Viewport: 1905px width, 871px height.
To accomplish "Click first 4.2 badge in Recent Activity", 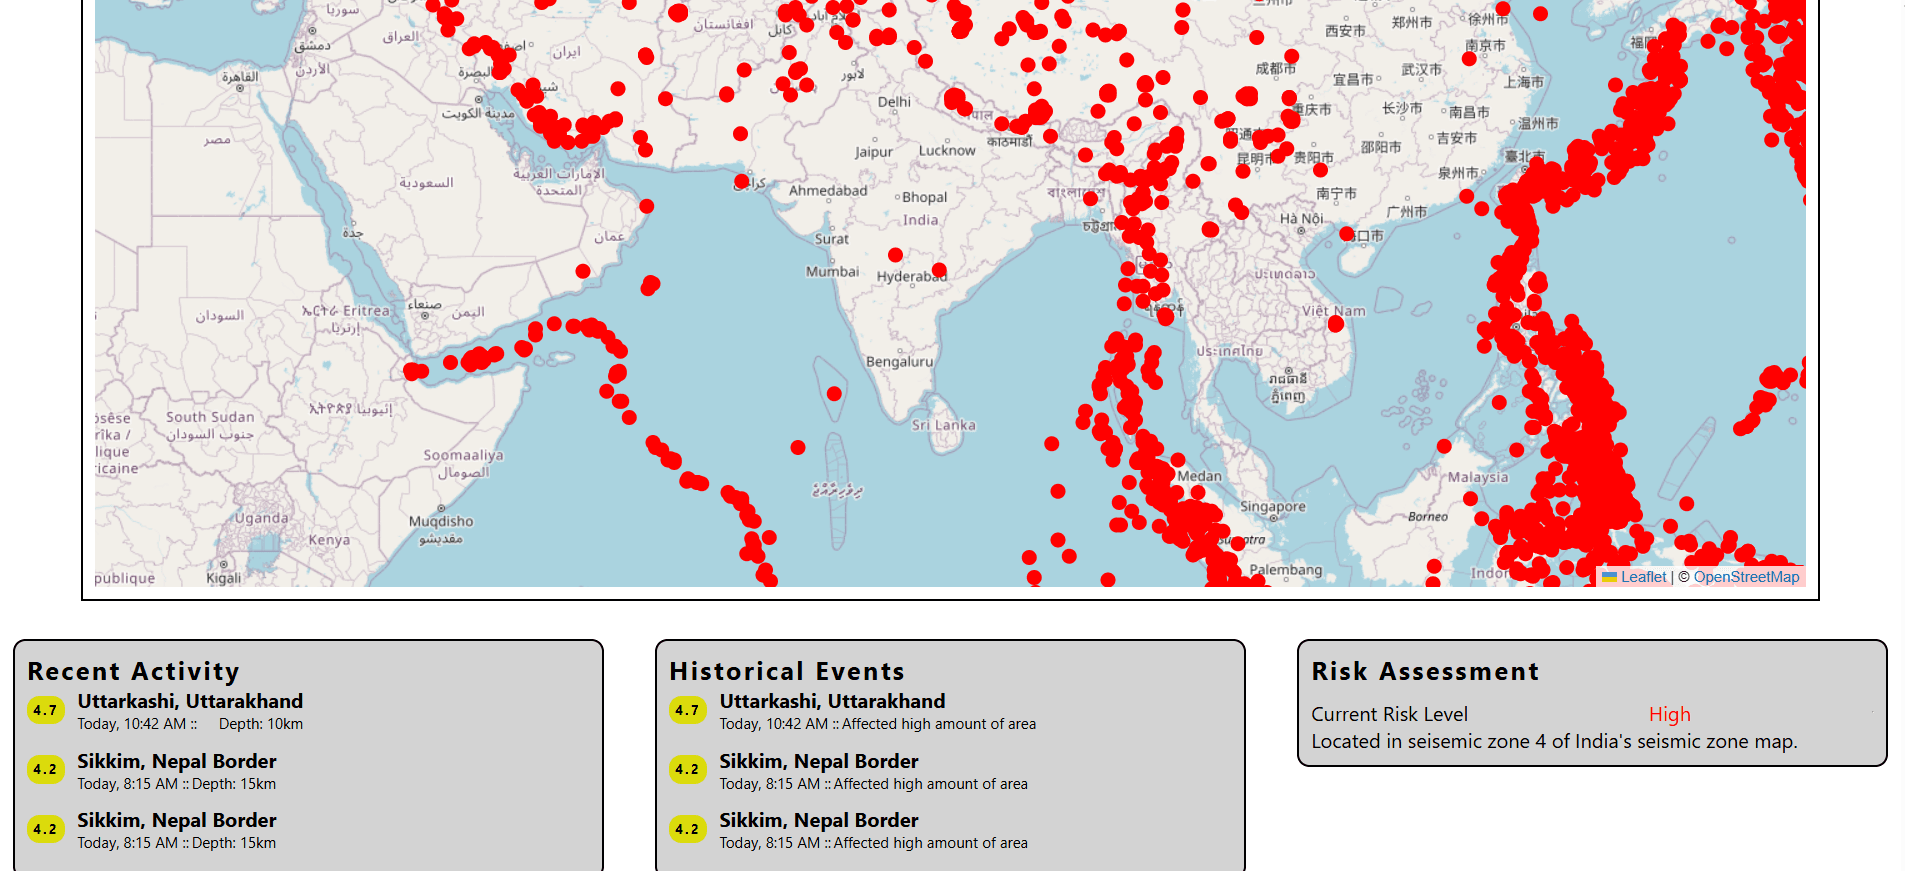I will (x=45, y=769).
